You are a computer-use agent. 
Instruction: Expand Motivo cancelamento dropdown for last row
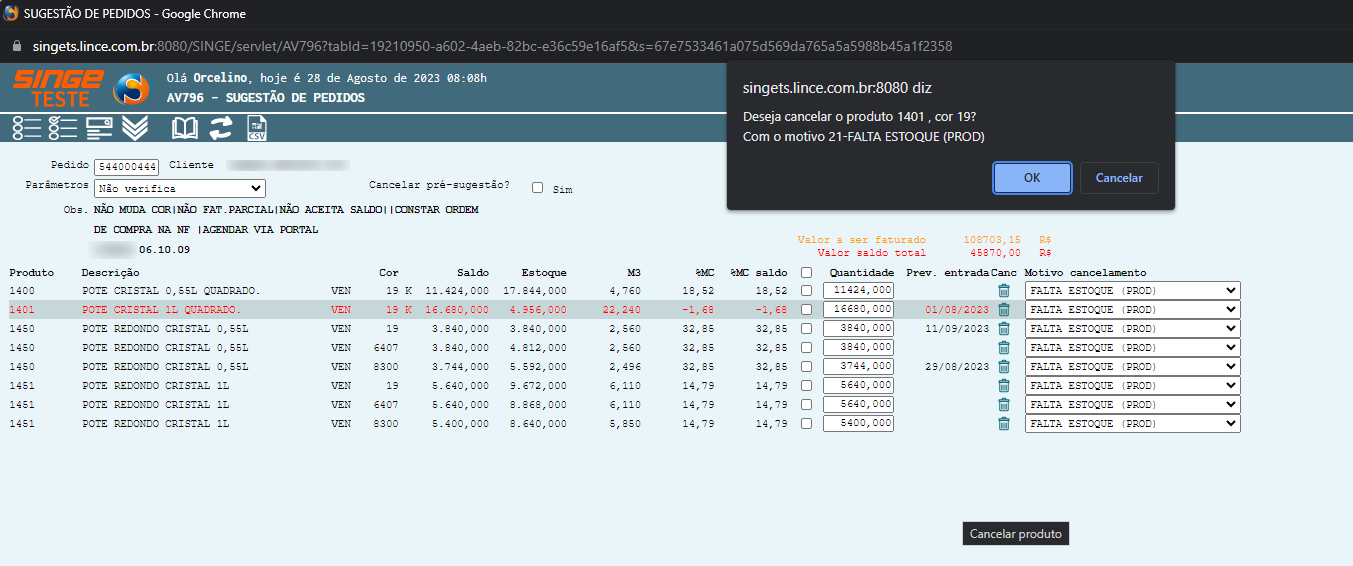(x=1132, y=424)
